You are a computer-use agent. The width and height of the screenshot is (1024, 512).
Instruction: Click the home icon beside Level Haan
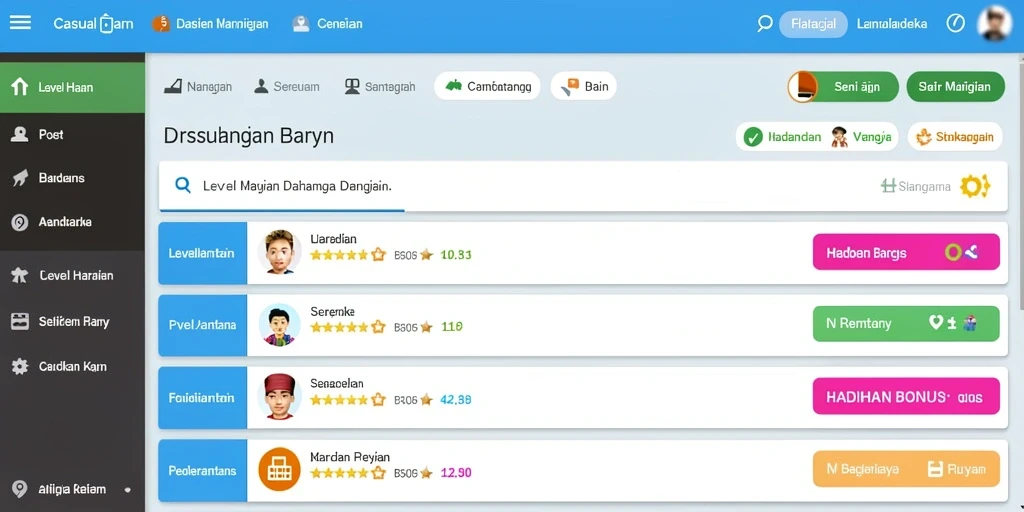[20, 87]
